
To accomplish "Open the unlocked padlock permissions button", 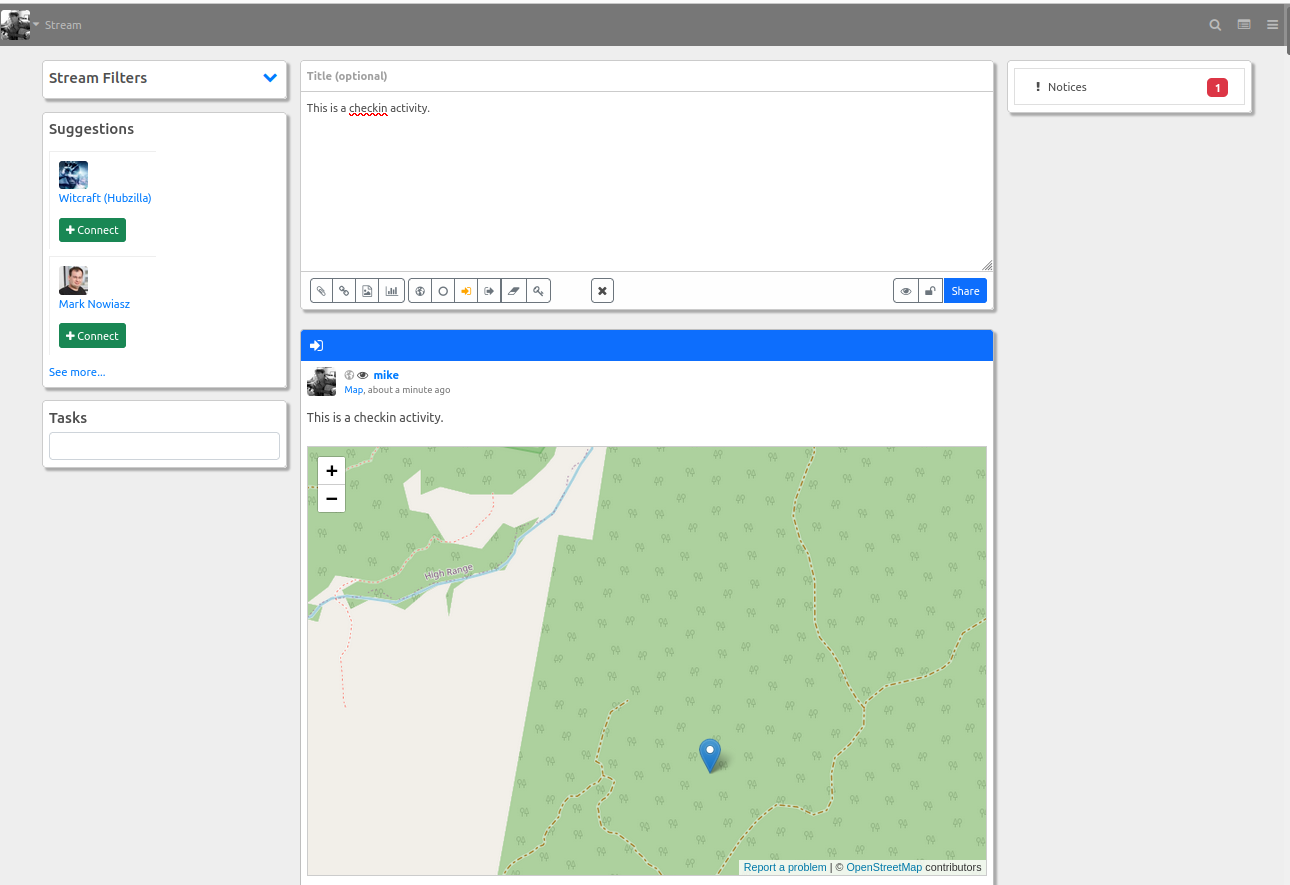I will coord(930,291).
